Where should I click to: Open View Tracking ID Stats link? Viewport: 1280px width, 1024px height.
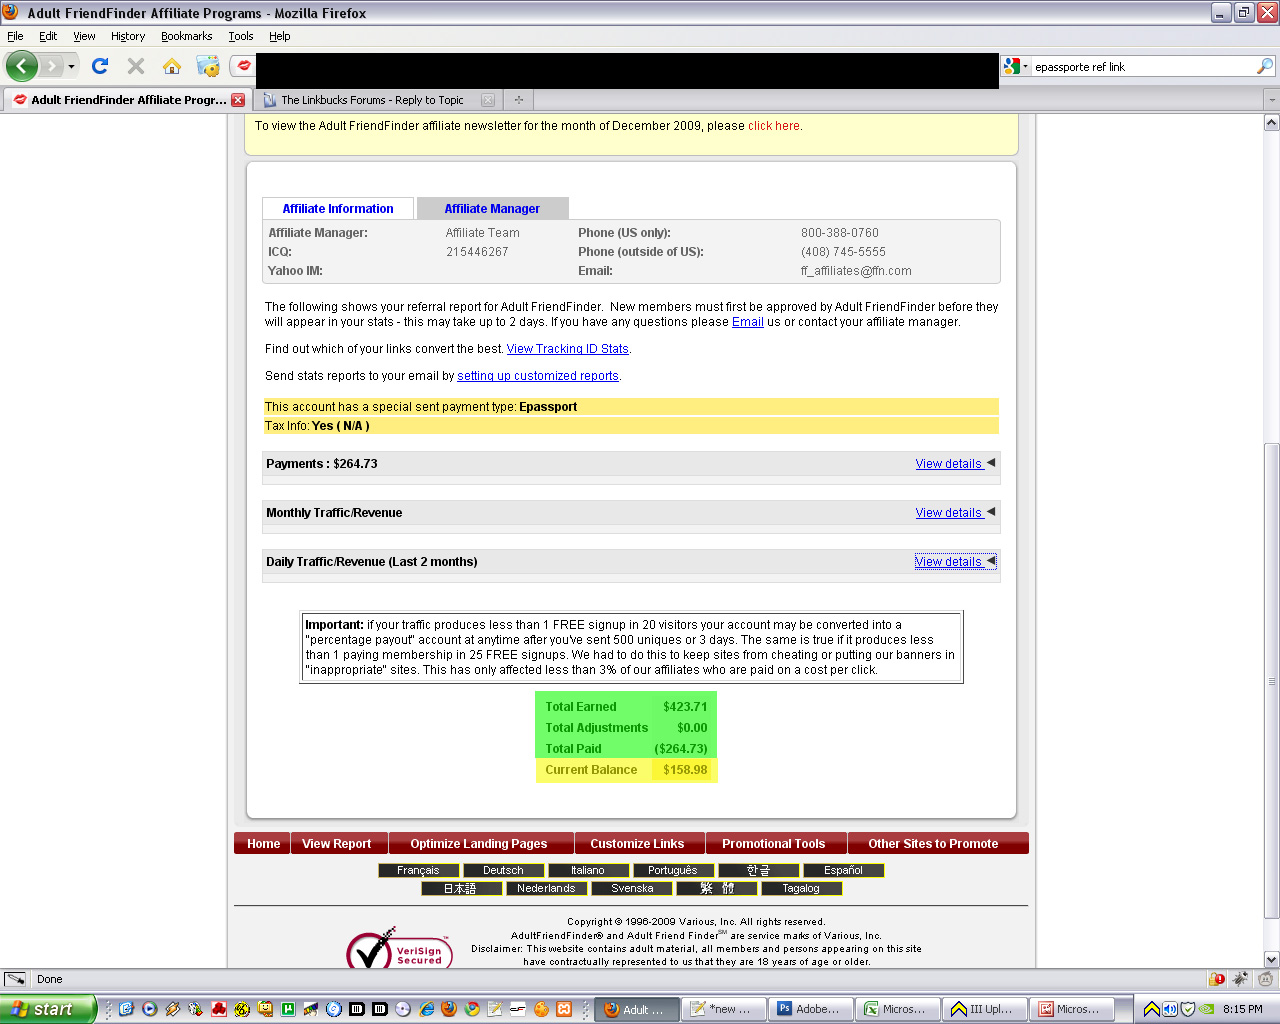(568, 349)
